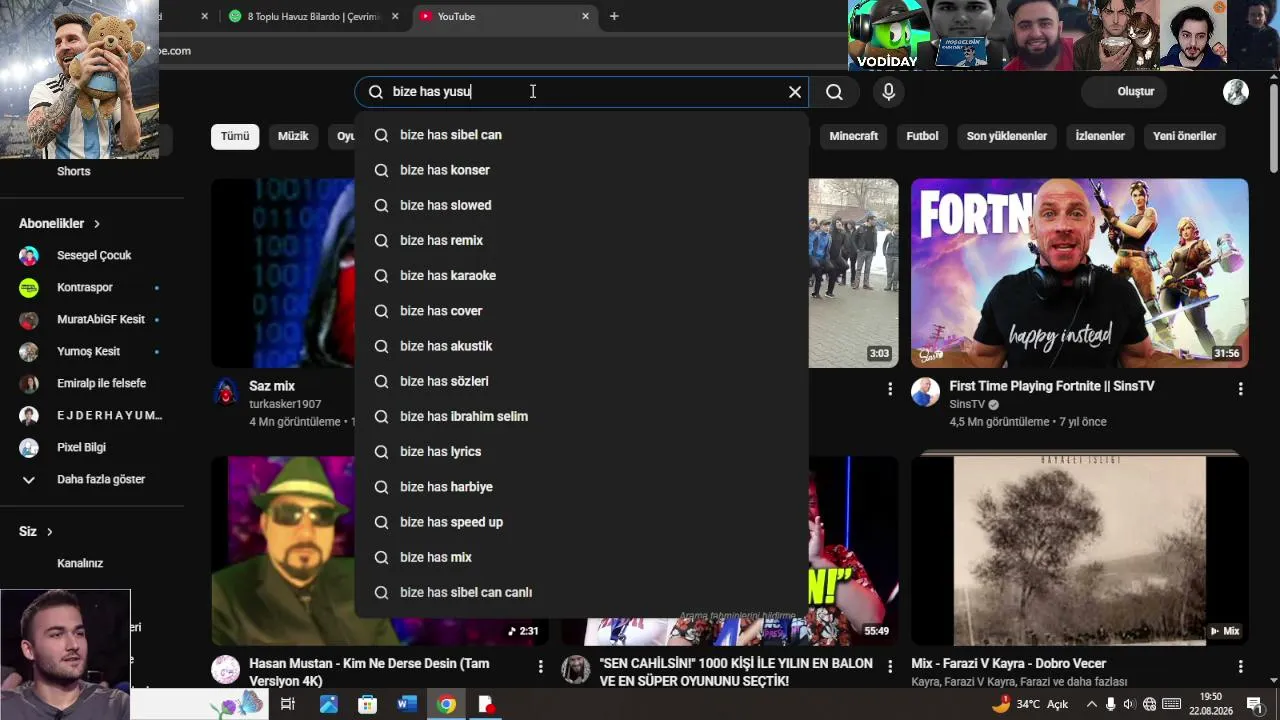Open a new browser tab with the plus button
The image size is (1280, 720).
tap(614, 16)
